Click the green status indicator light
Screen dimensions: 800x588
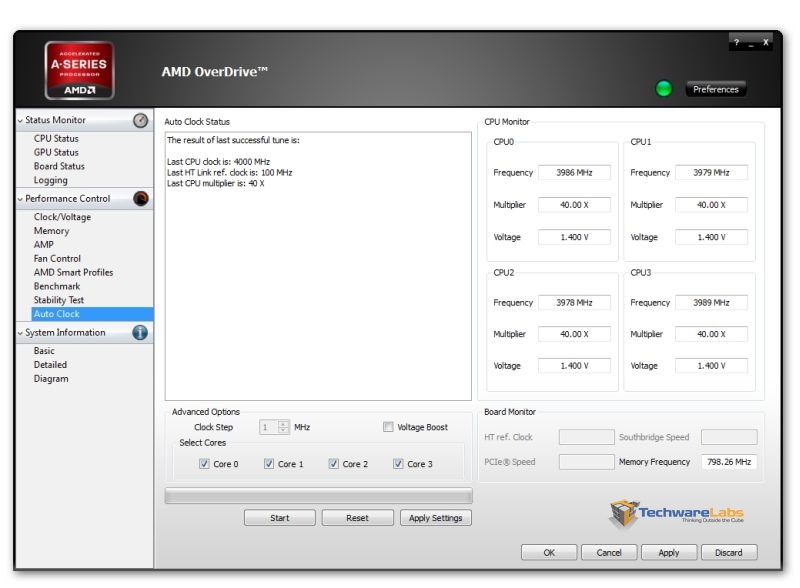tap(663, 89)
